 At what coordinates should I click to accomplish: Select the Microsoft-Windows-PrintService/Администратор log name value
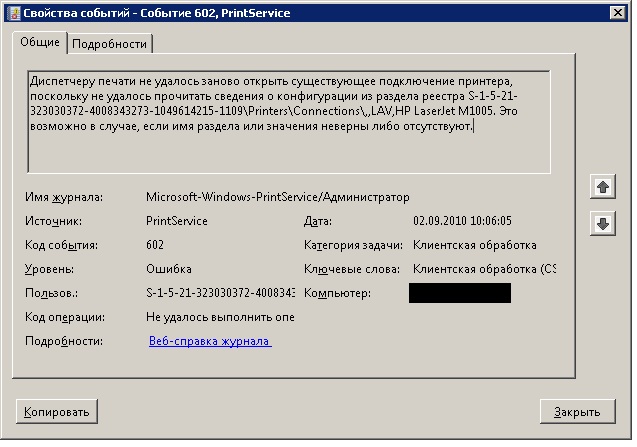click(277, 197)
